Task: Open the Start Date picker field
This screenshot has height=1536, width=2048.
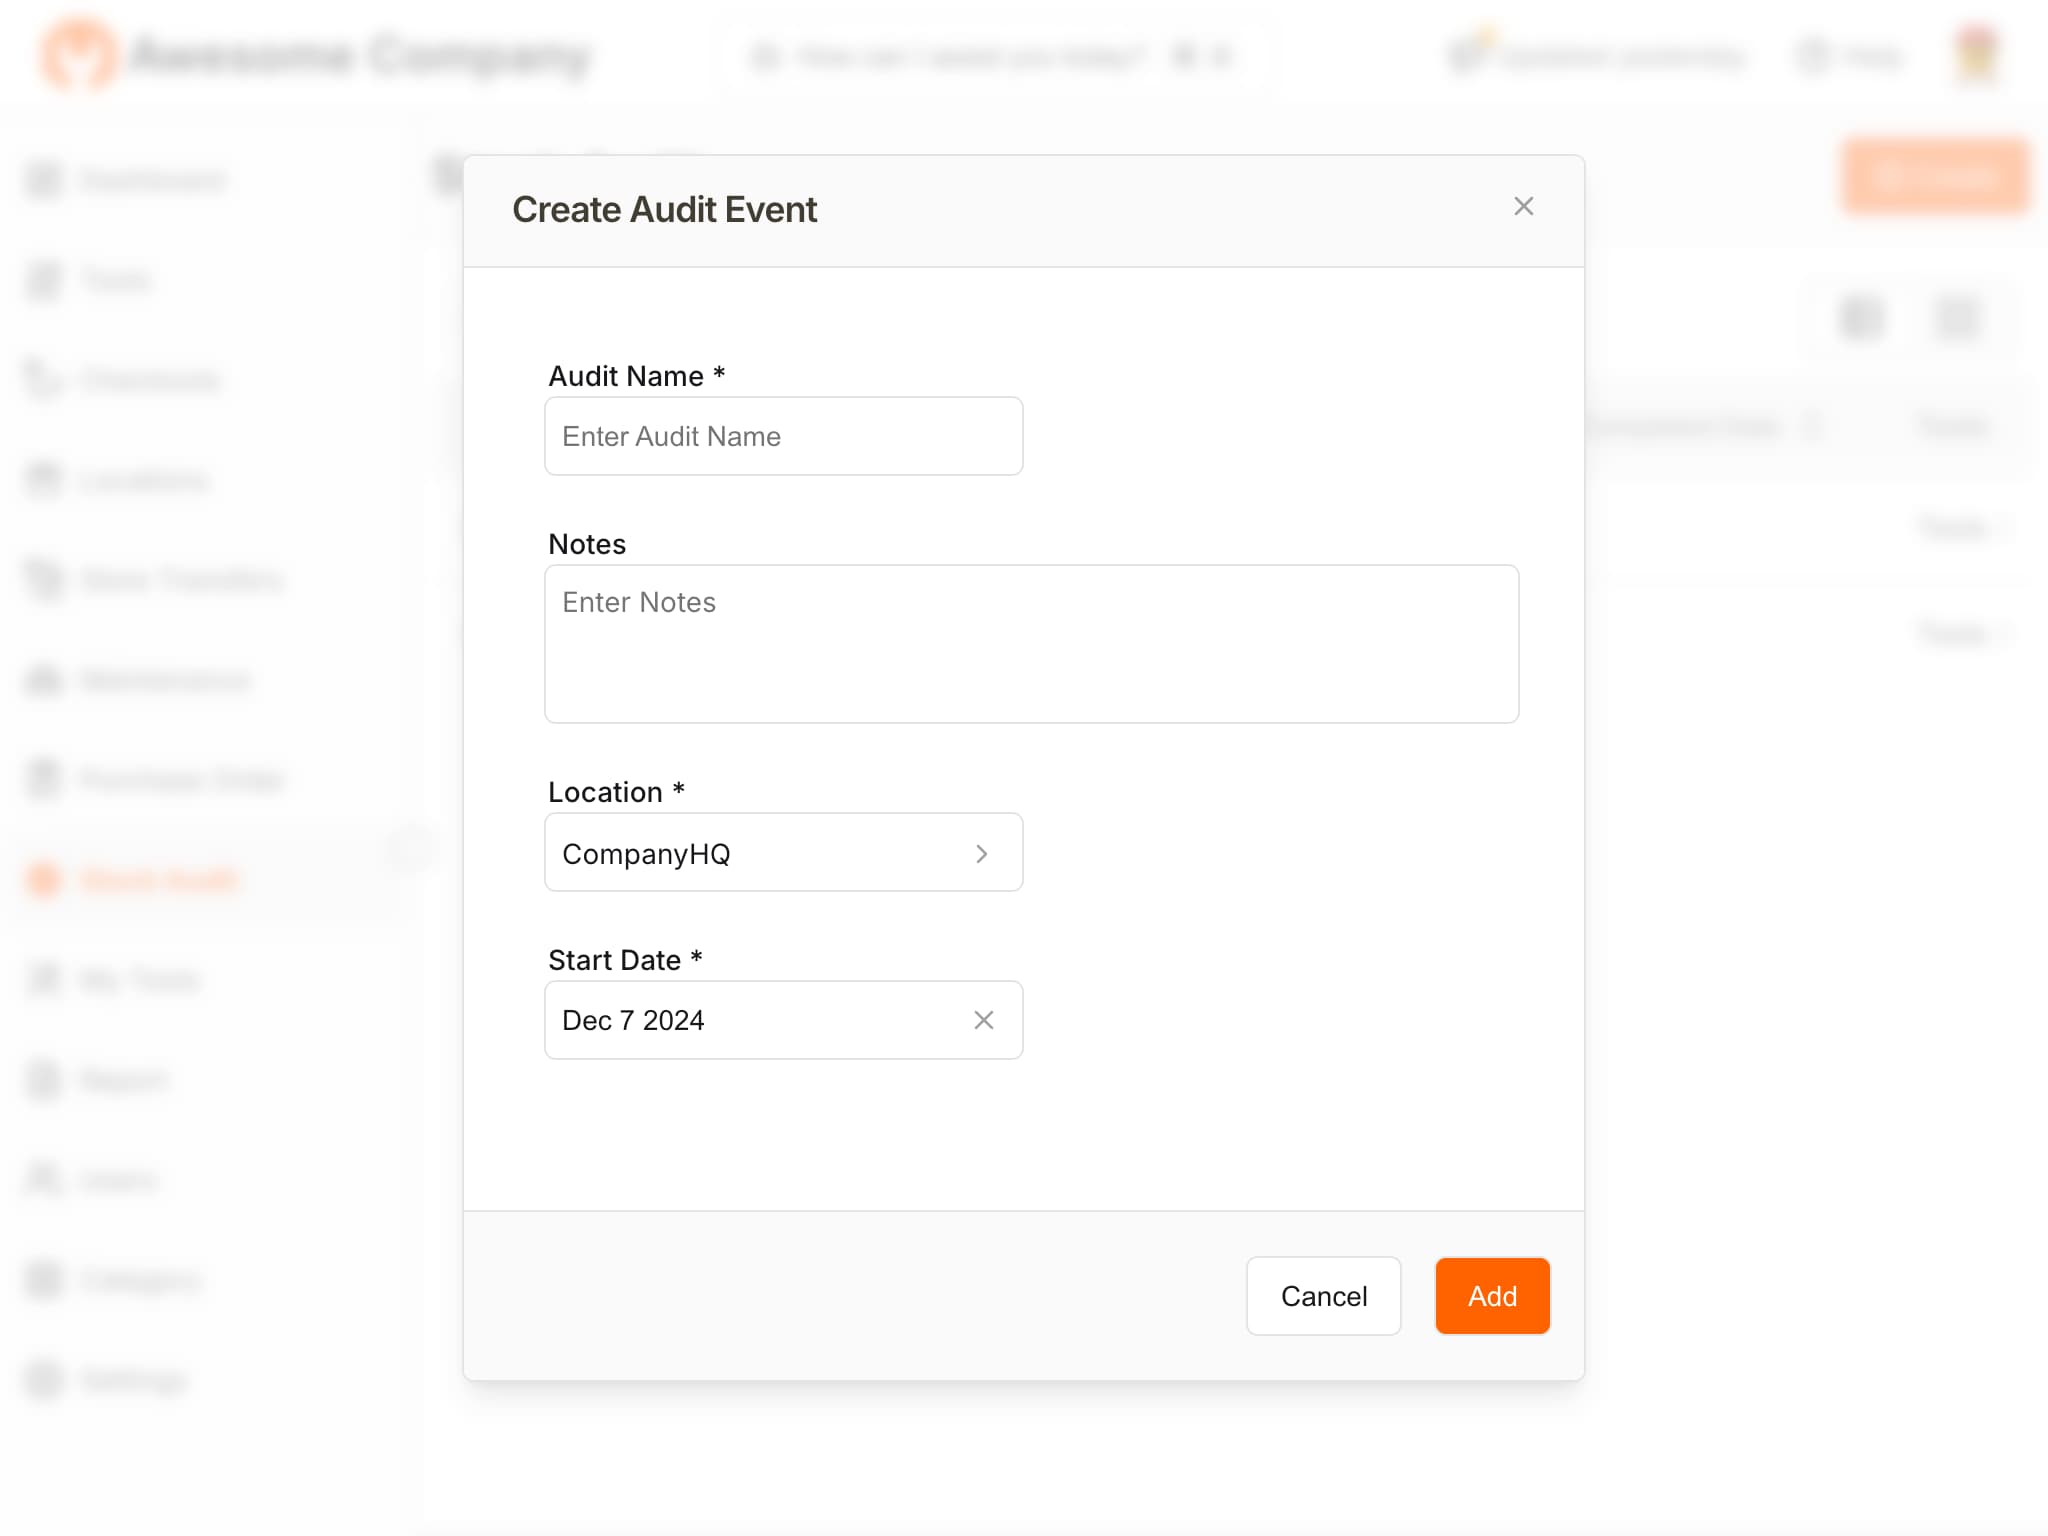Action: [x=750, y=1020]
